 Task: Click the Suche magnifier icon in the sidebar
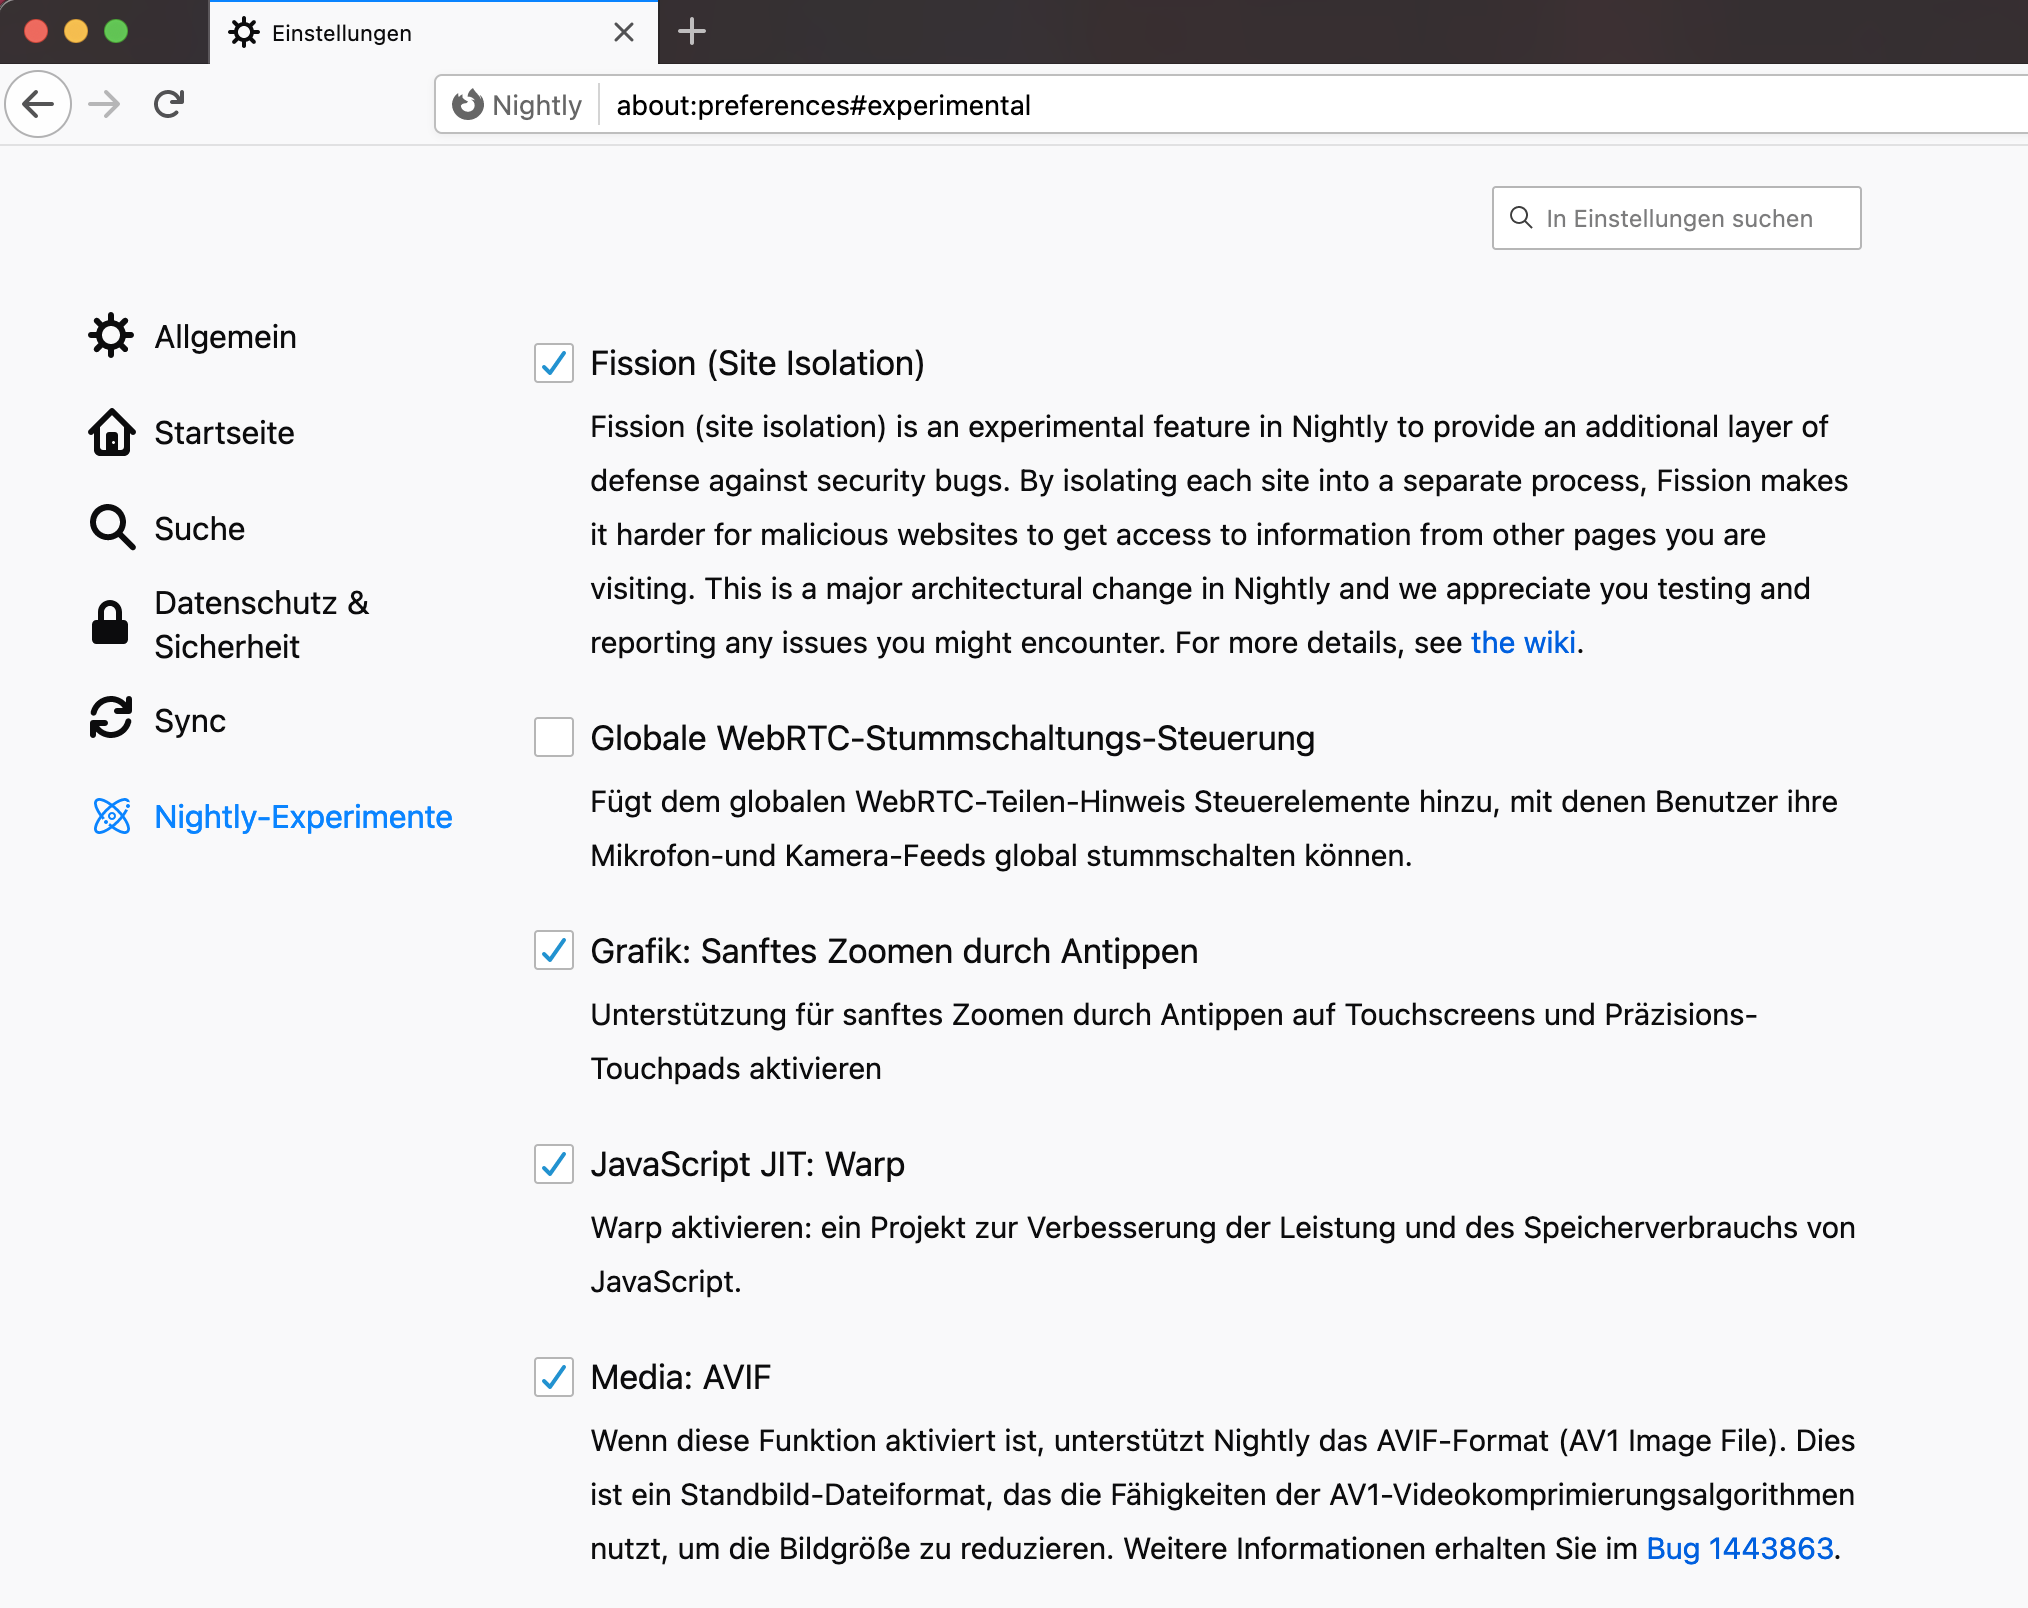point(111,528)
